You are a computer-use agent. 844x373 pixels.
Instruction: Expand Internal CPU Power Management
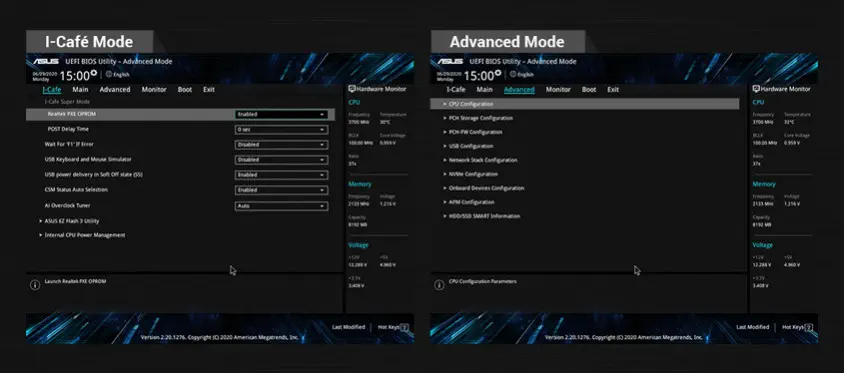82,235
